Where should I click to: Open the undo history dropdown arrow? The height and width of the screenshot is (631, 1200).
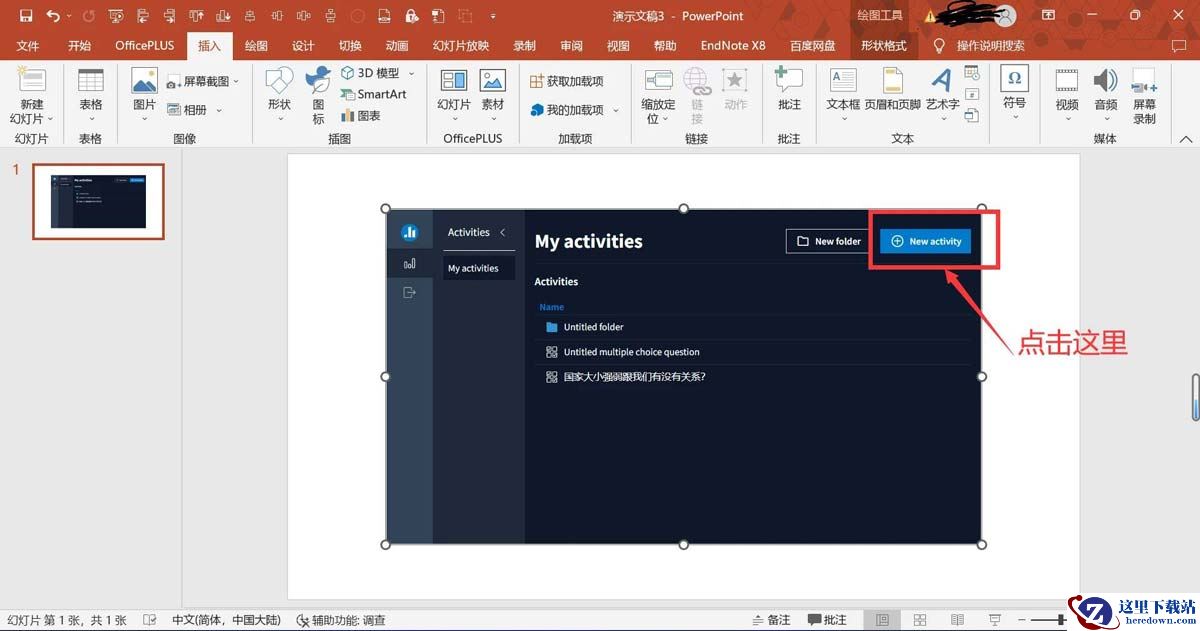69,17
